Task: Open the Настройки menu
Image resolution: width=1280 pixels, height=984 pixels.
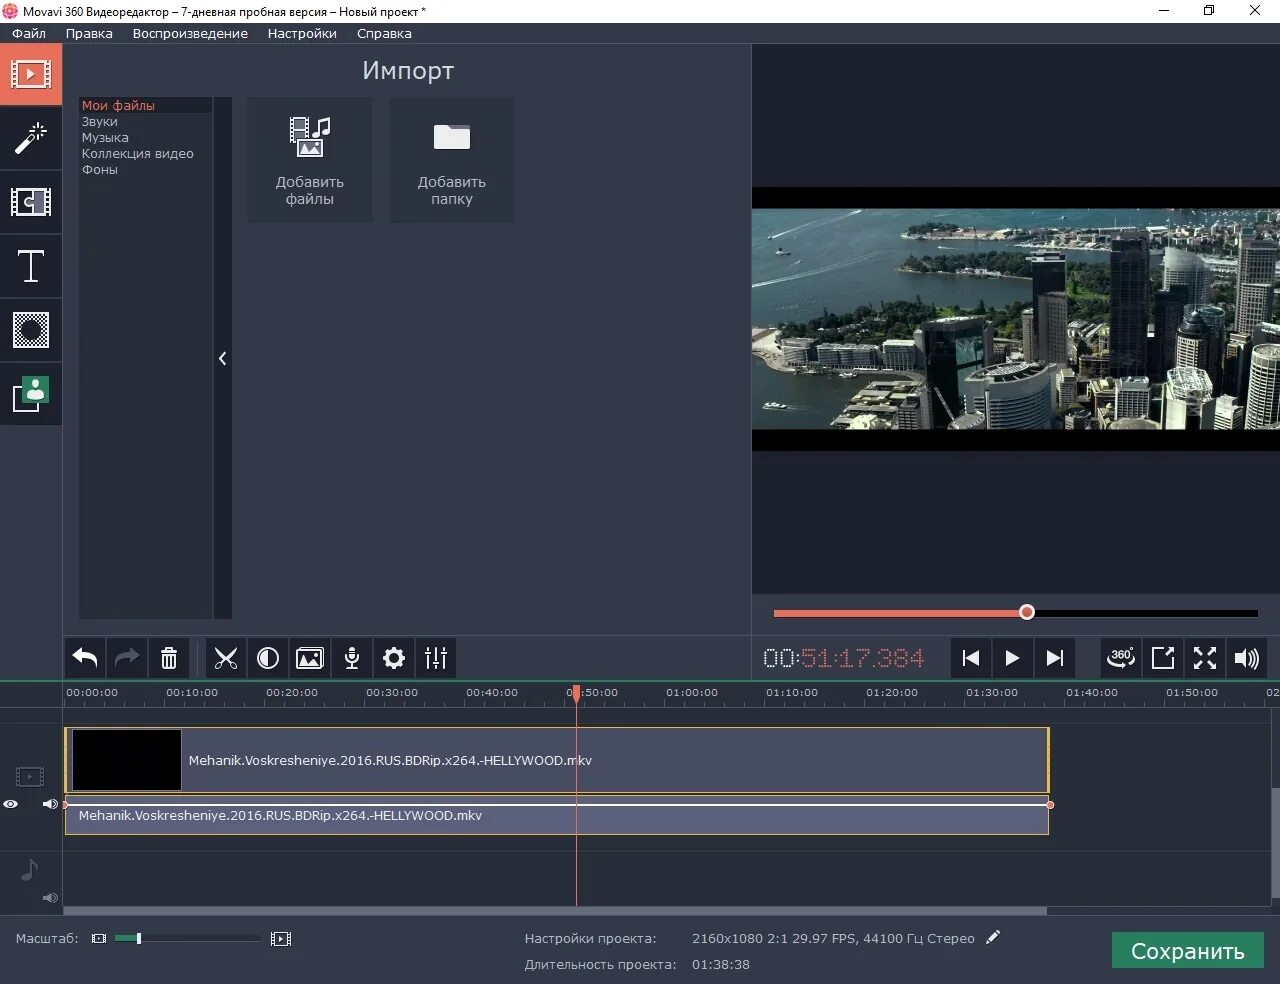Action: tap(302, 33)
